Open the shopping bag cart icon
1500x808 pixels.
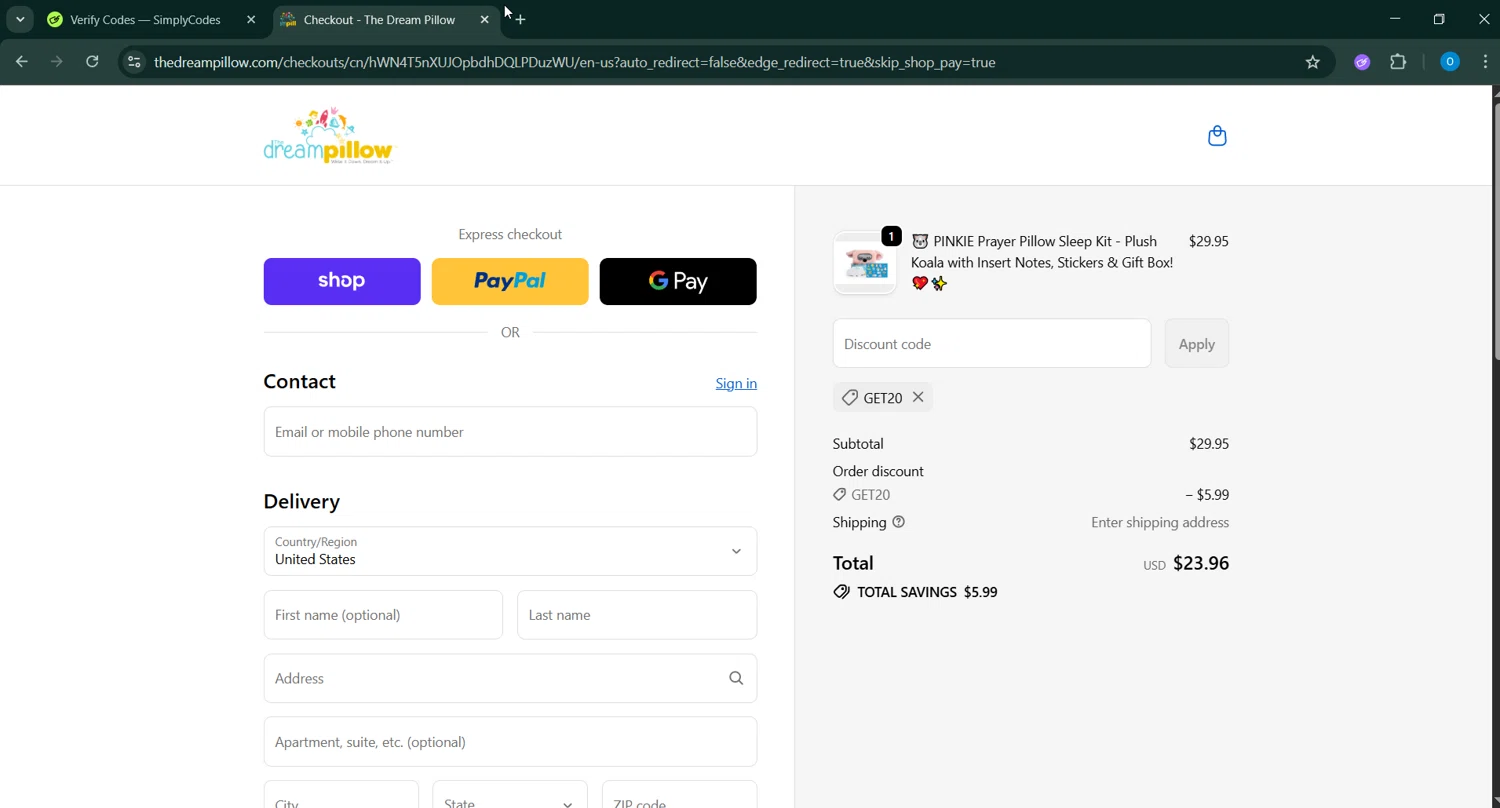[1217, 136]
